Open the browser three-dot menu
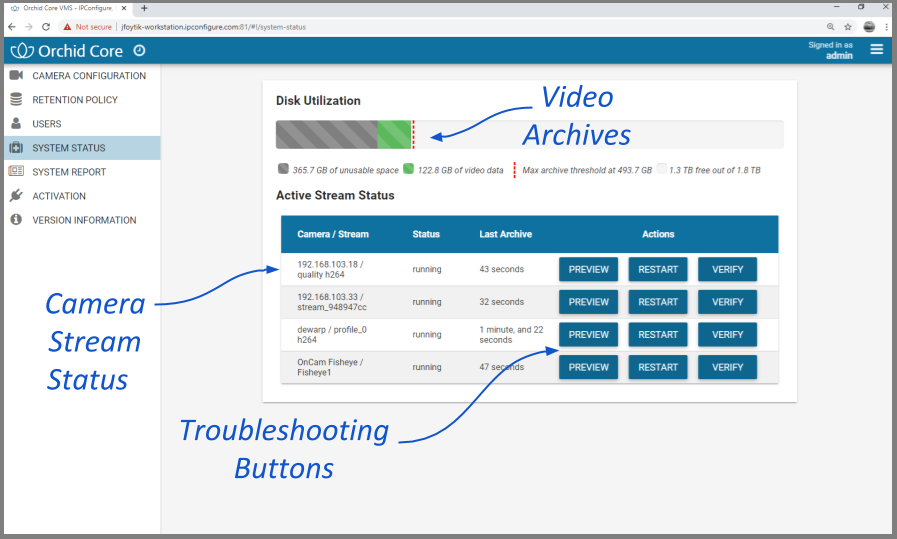897x539 pixels. [887, 27]
